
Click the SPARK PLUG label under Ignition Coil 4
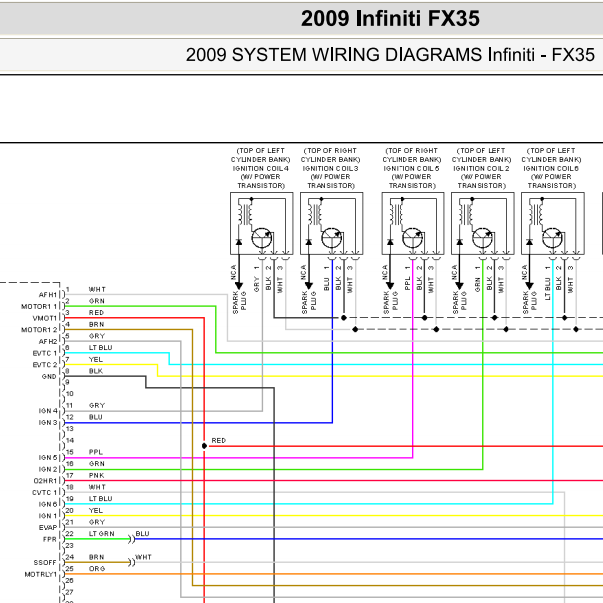(x=239, y=302)
